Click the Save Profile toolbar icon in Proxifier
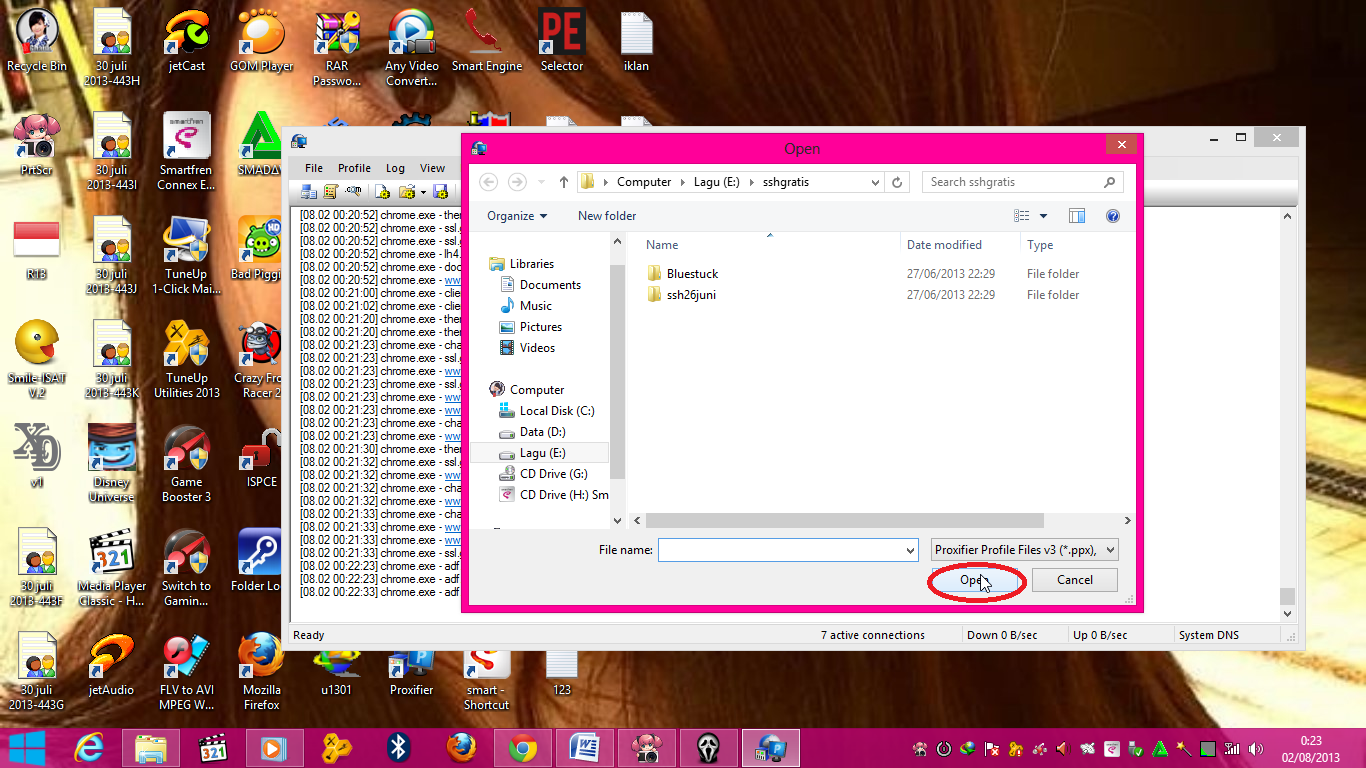1366x768 pixels. pos(440,191)
